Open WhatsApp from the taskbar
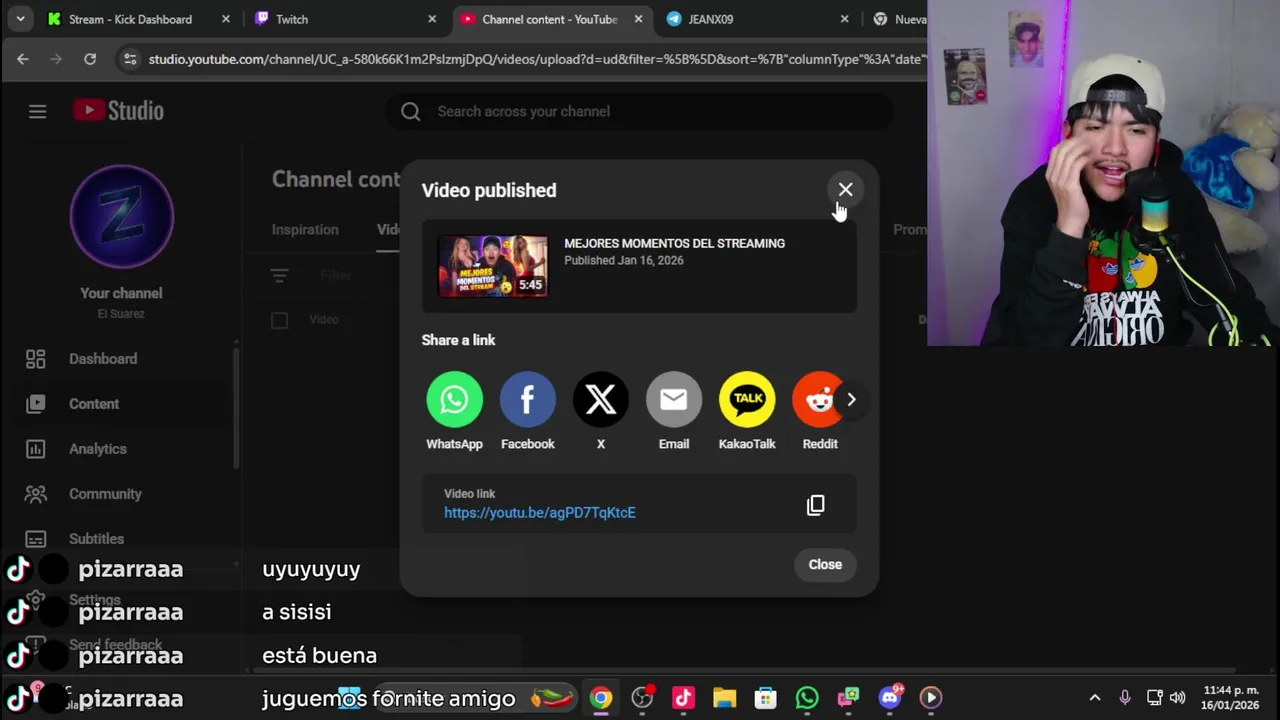The width and height of the screenshot is (1280, 720). pyautogui.click(x=807, y=698)
